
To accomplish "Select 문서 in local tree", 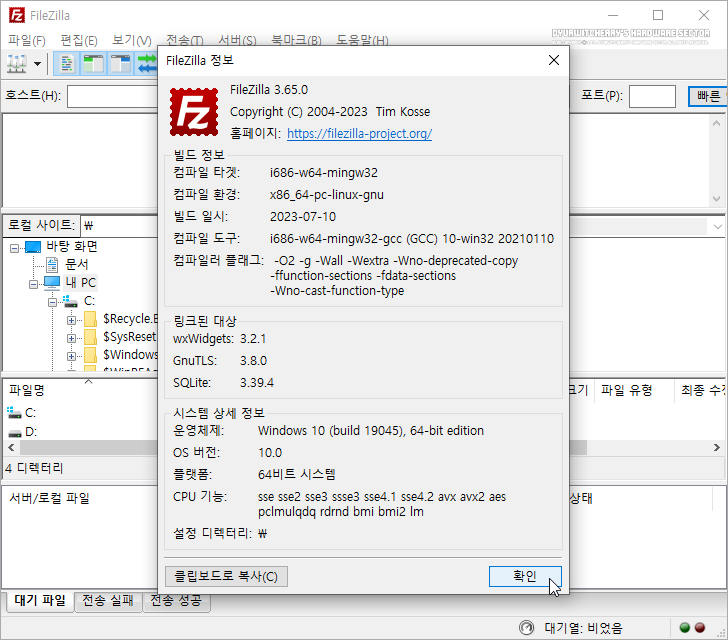I will point(77,264).
